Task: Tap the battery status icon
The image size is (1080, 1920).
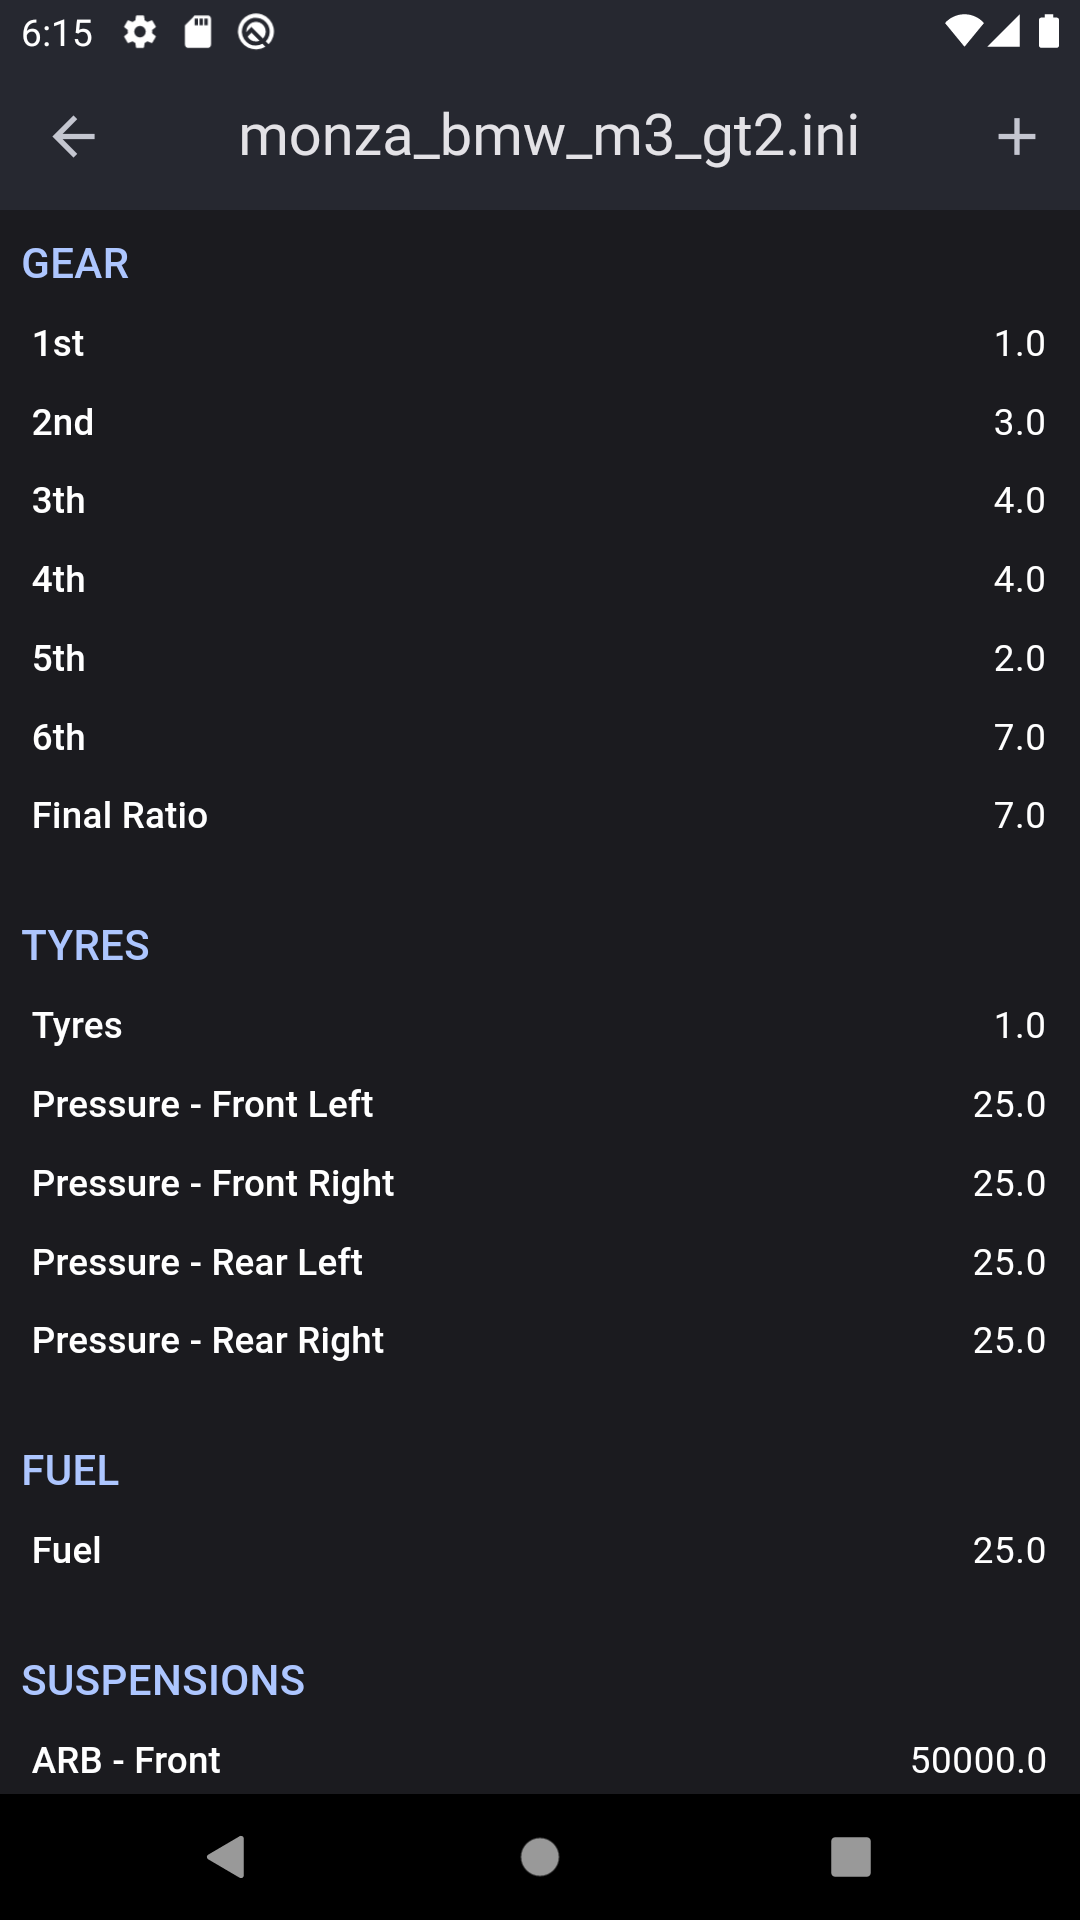Action: (x=1048, y=32)
